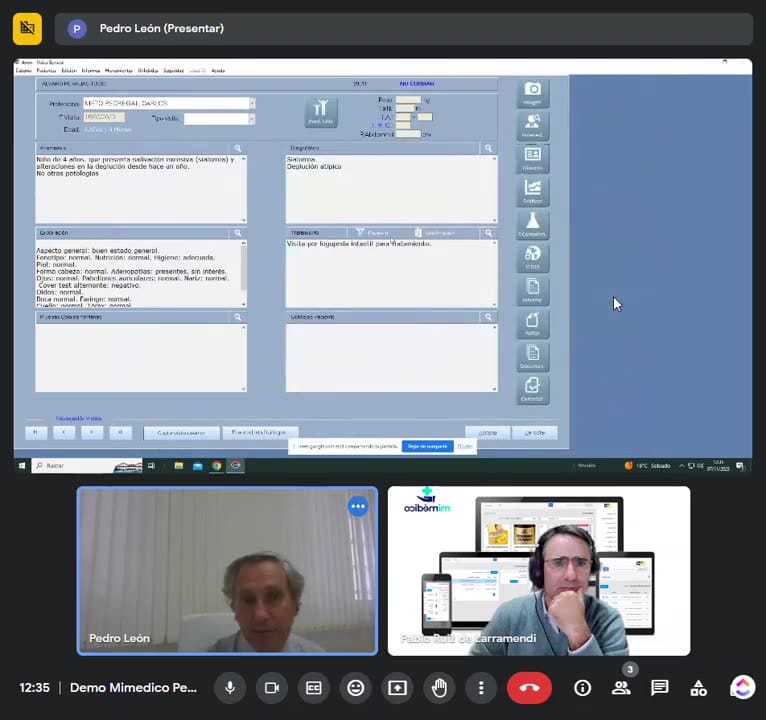This screenshot has height=720, width=766.
Task: Open more options three-dot menu
Action: tap(481, 688)
